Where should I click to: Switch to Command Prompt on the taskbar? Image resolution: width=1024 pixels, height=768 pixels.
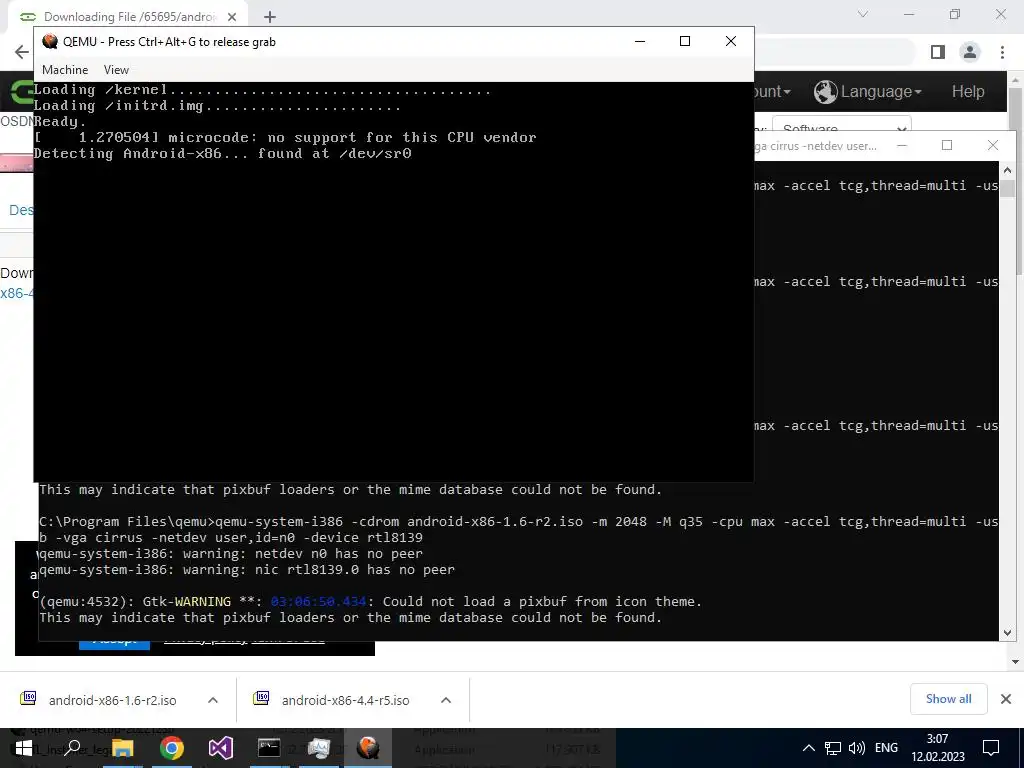tap(269, 748)
